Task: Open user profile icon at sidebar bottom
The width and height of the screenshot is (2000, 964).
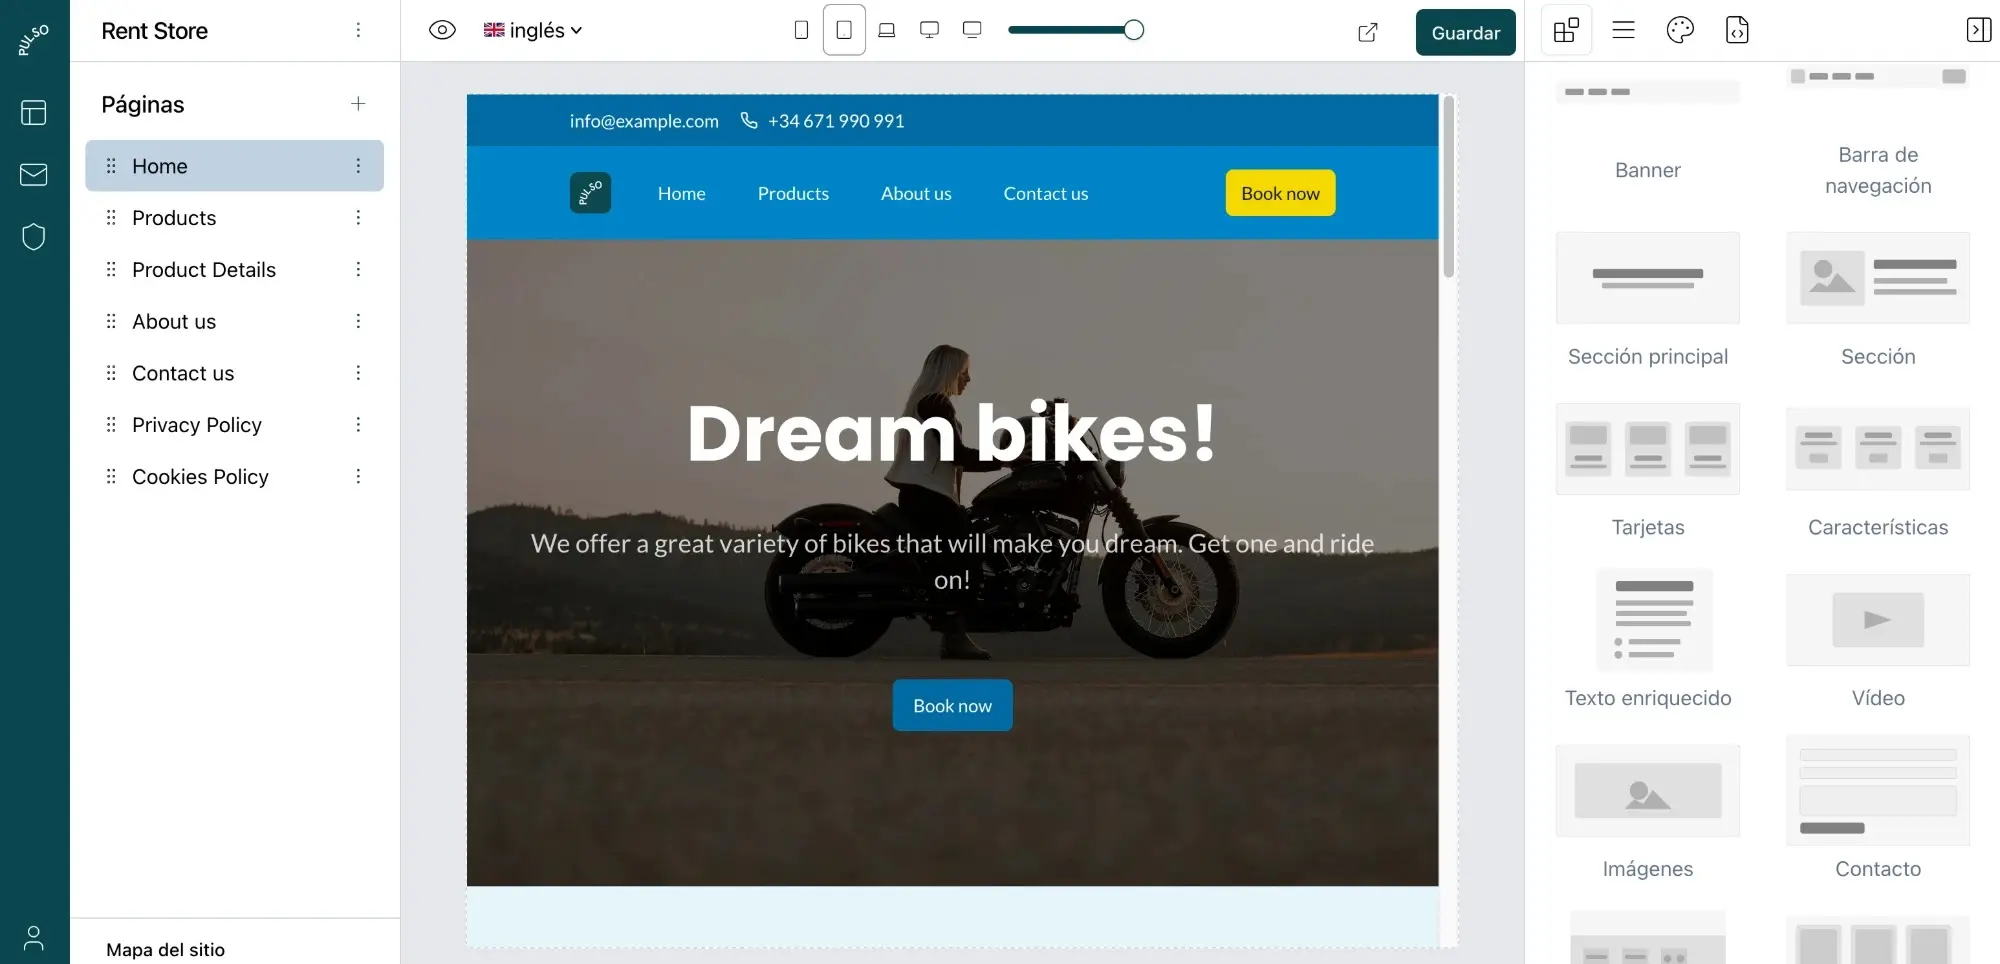Action: tap(34, 938)
